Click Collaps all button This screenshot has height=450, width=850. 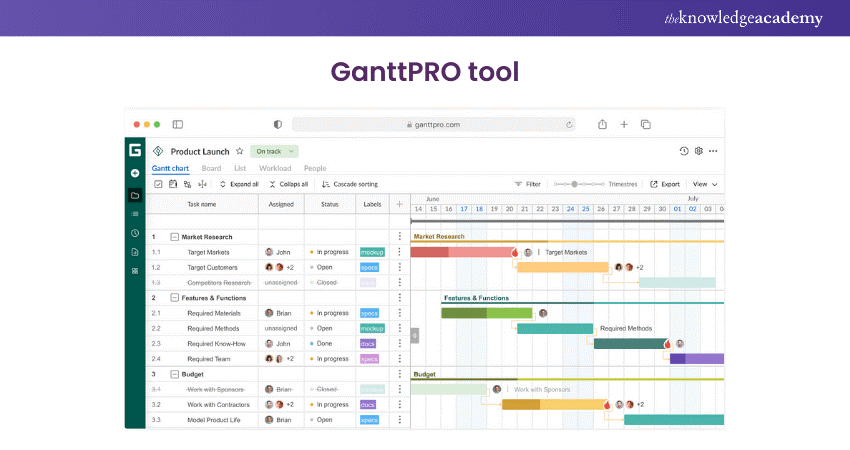pyautogui.click(x=289, y=184)
